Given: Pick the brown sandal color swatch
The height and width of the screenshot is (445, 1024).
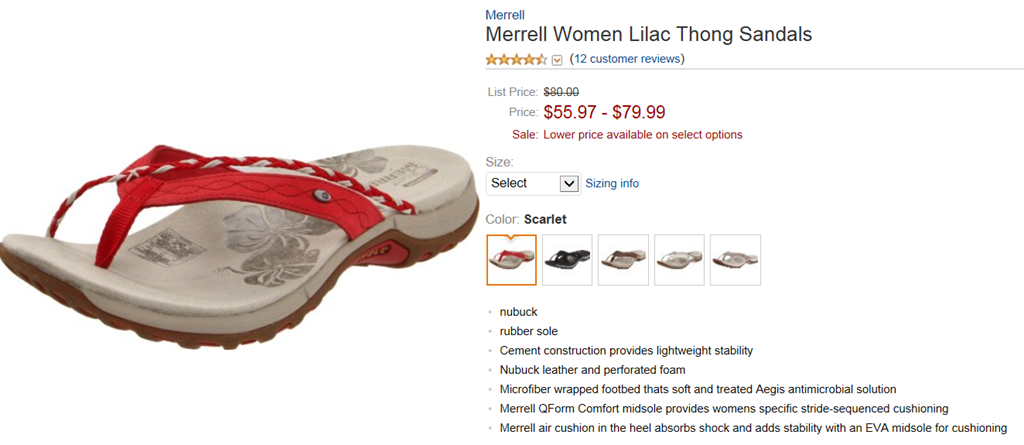Looking at the screenshot, I should pyautogui.click(x=623, y=260).
